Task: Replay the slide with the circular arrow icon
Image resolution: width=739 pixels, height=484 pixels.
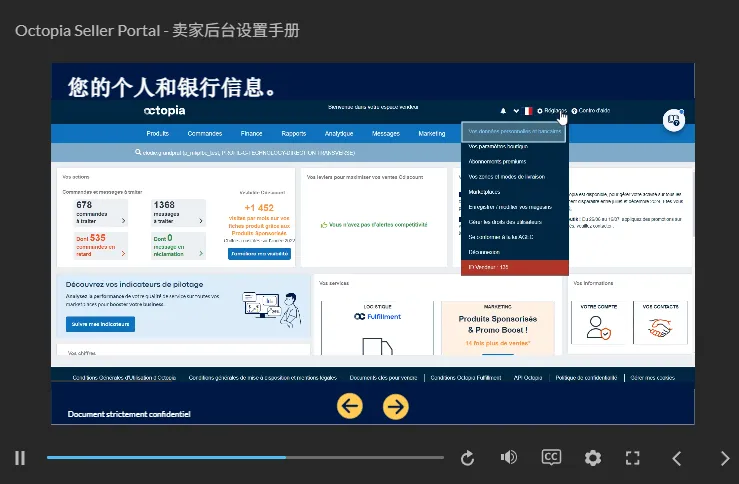Action: click(x=467, y=458)
